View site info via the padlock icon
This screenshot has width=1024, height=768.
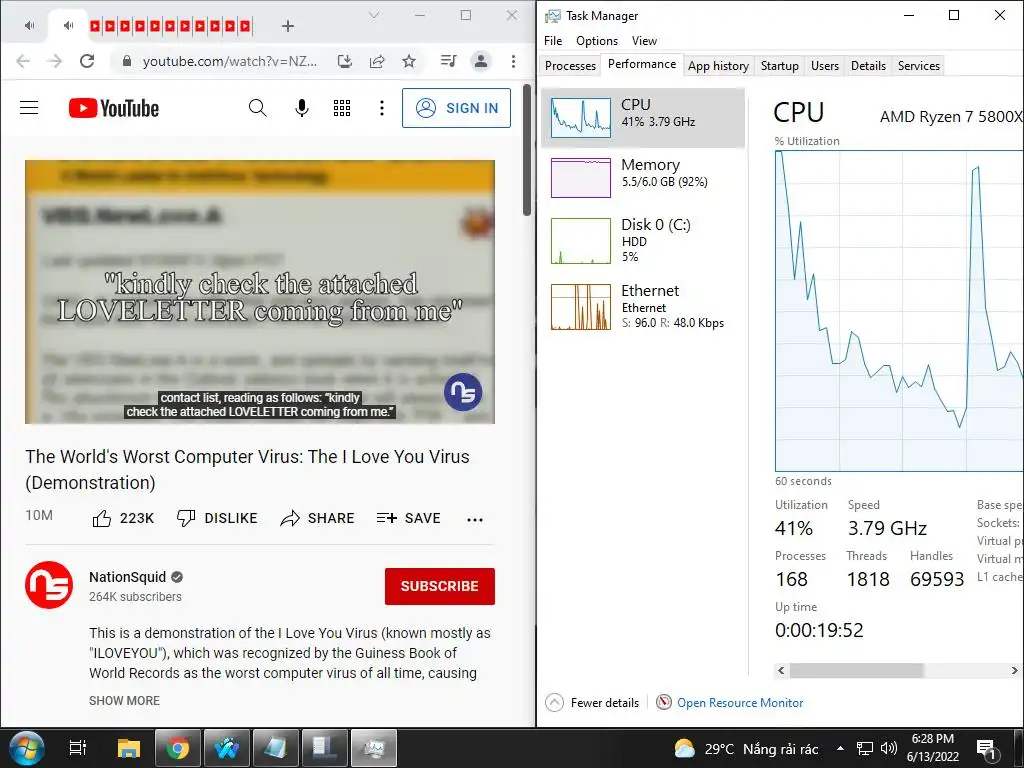[x=127, y=61]
